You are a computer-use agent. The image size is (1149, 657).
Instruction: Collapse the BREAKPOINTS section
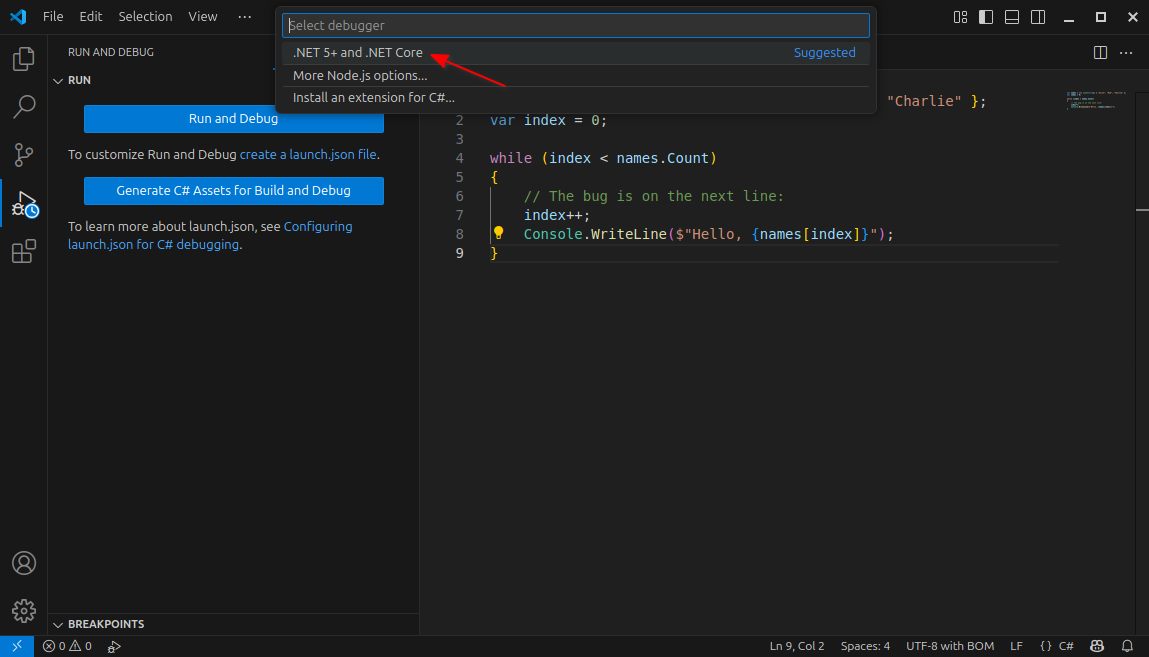58,624
